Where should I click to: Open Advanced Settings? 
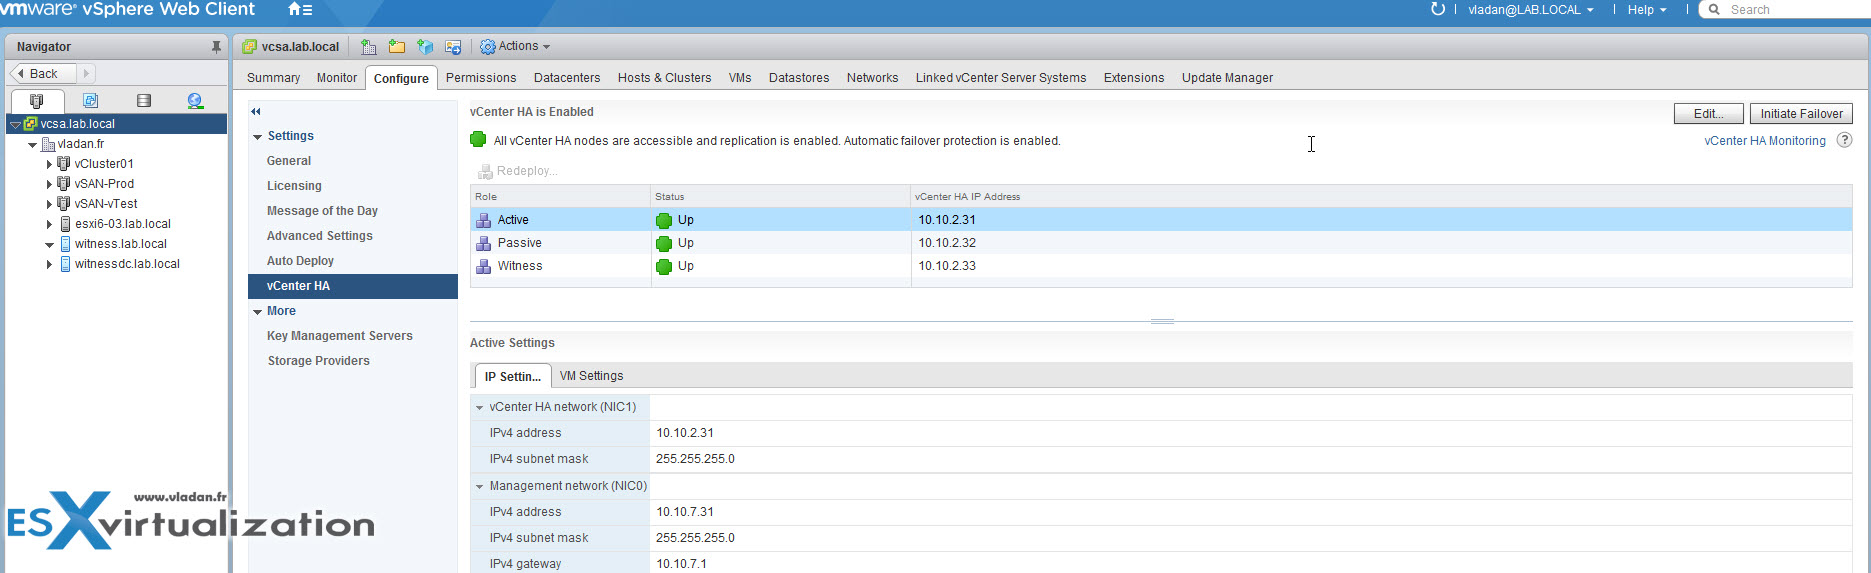click(320, 236)
